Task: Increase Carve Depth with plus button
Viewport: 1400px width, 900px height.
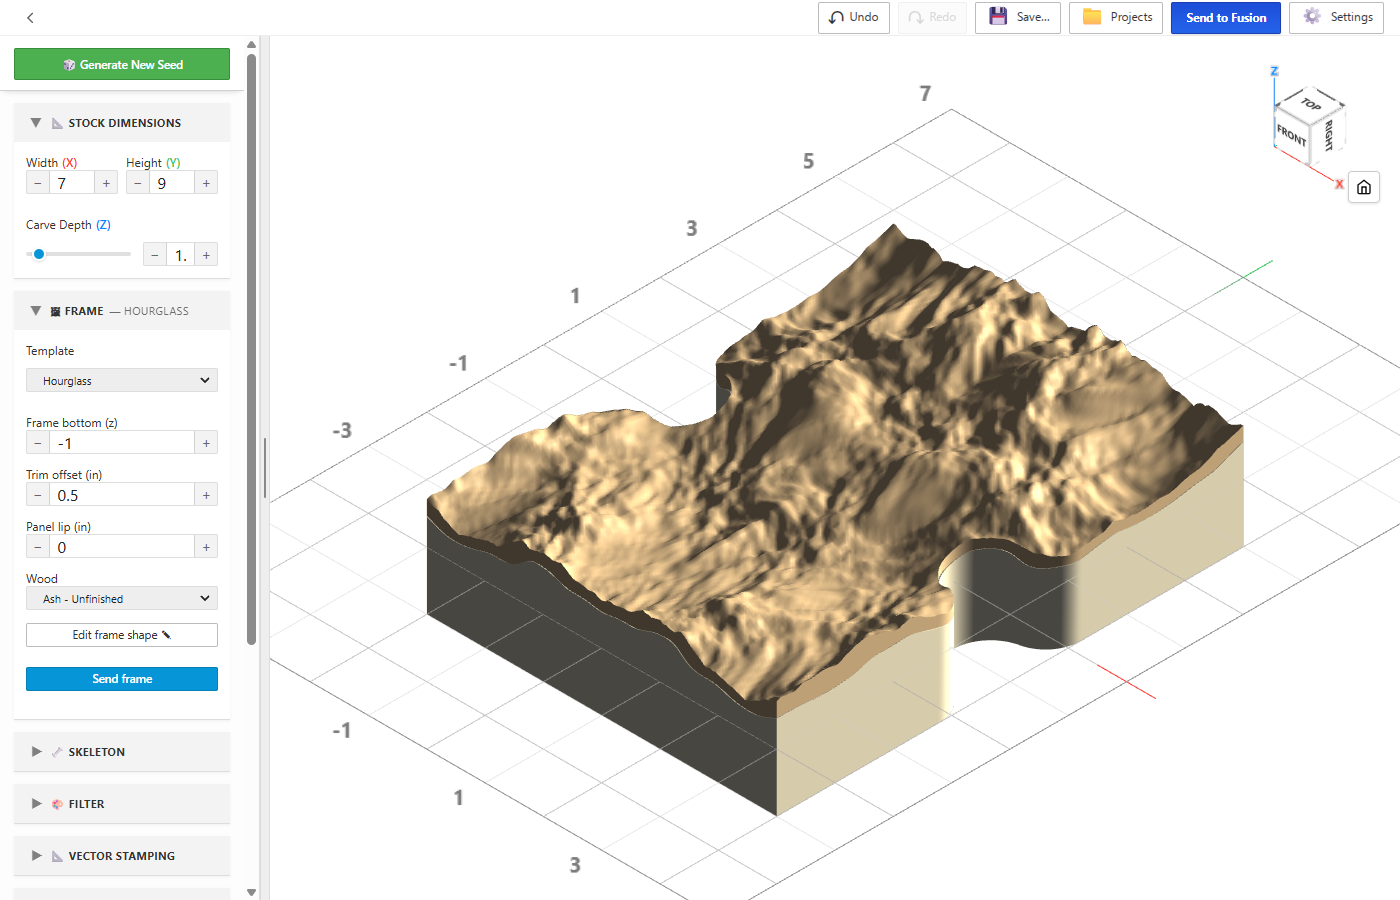Action: click(206, 255)
